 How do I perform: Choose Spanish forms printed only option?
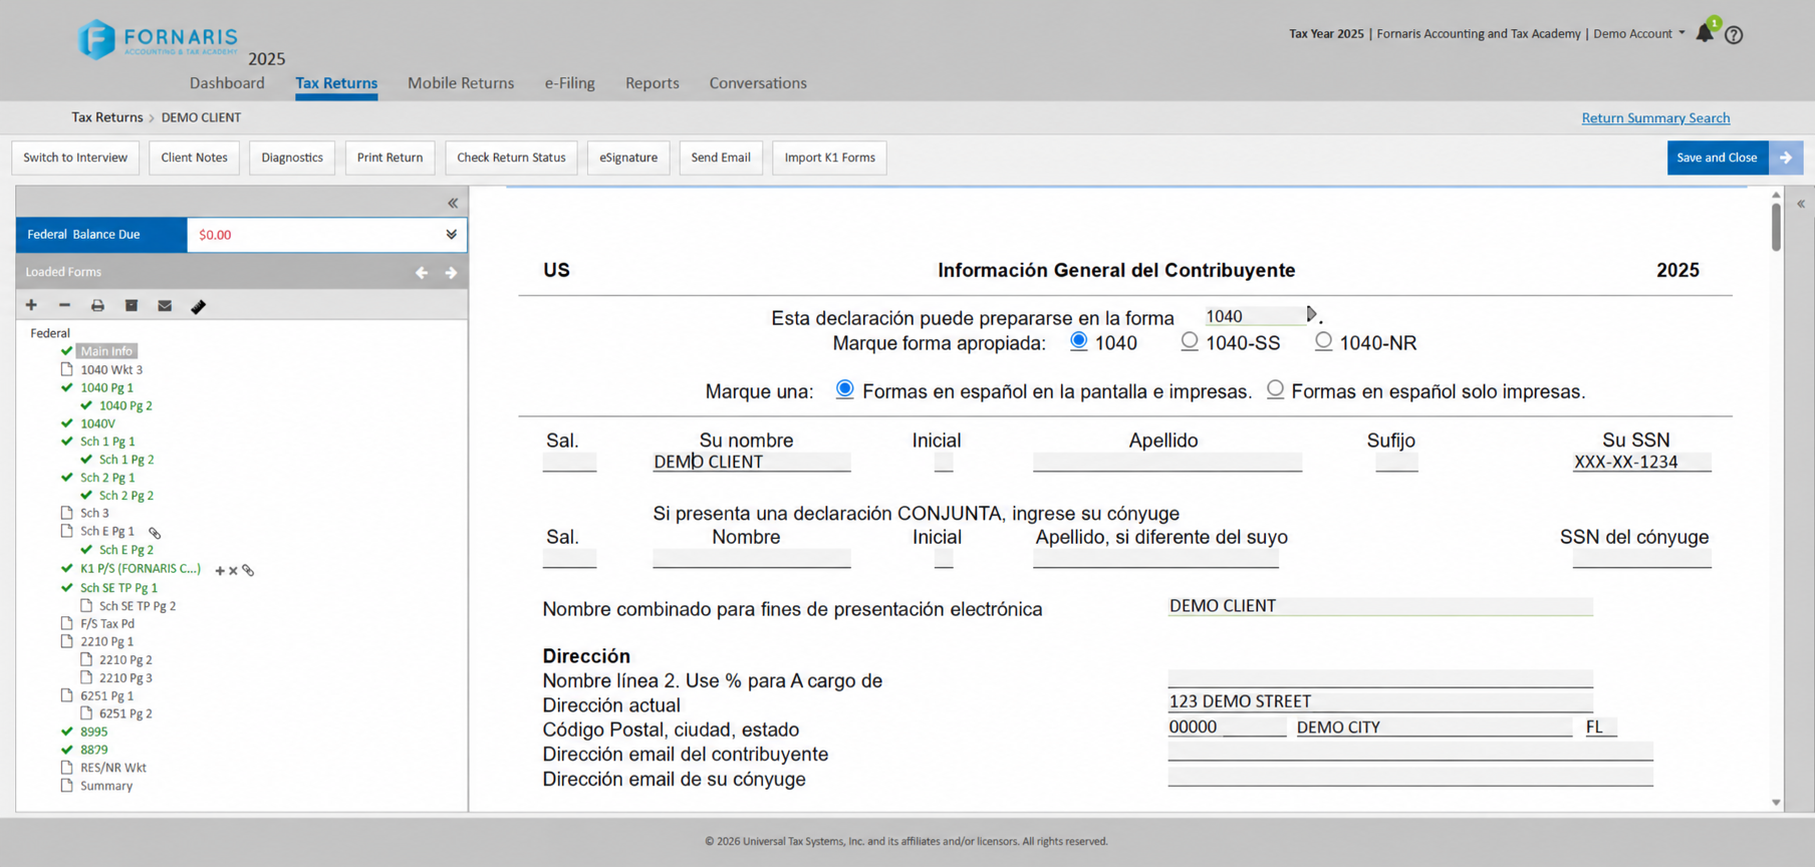coord(1275,389)
